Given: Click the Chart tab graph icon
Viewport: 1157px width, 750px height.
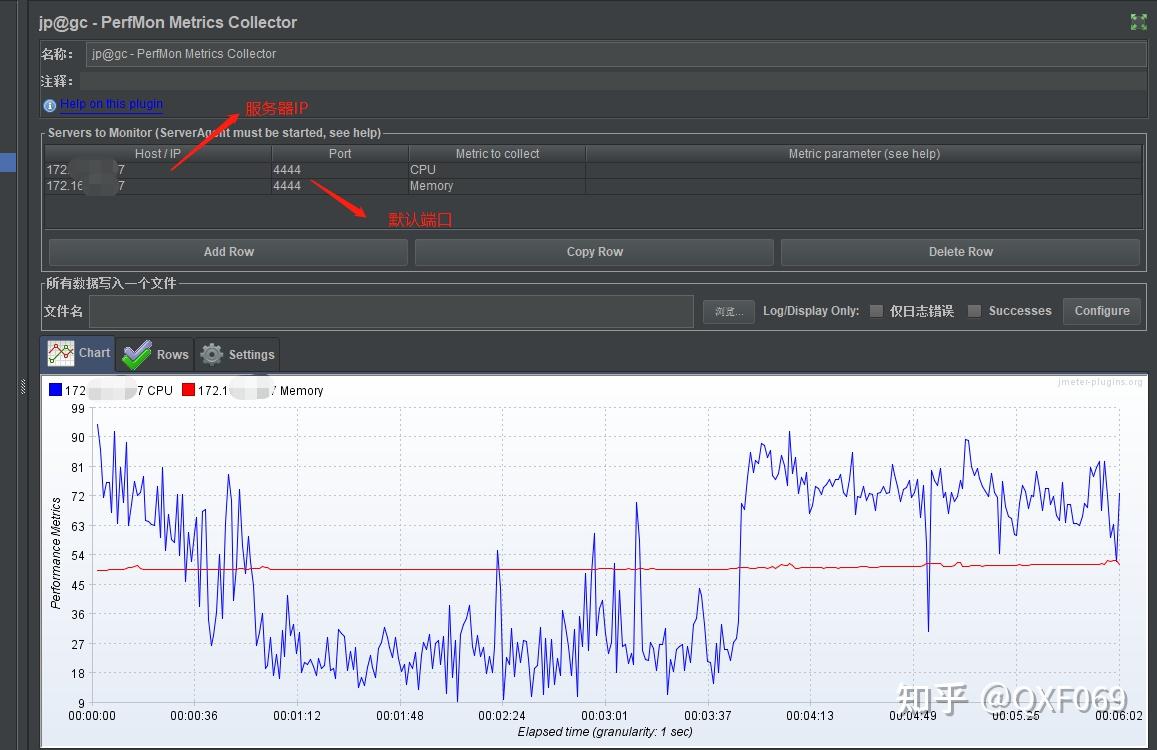Looking at the screenshot, I should point(61,354).
